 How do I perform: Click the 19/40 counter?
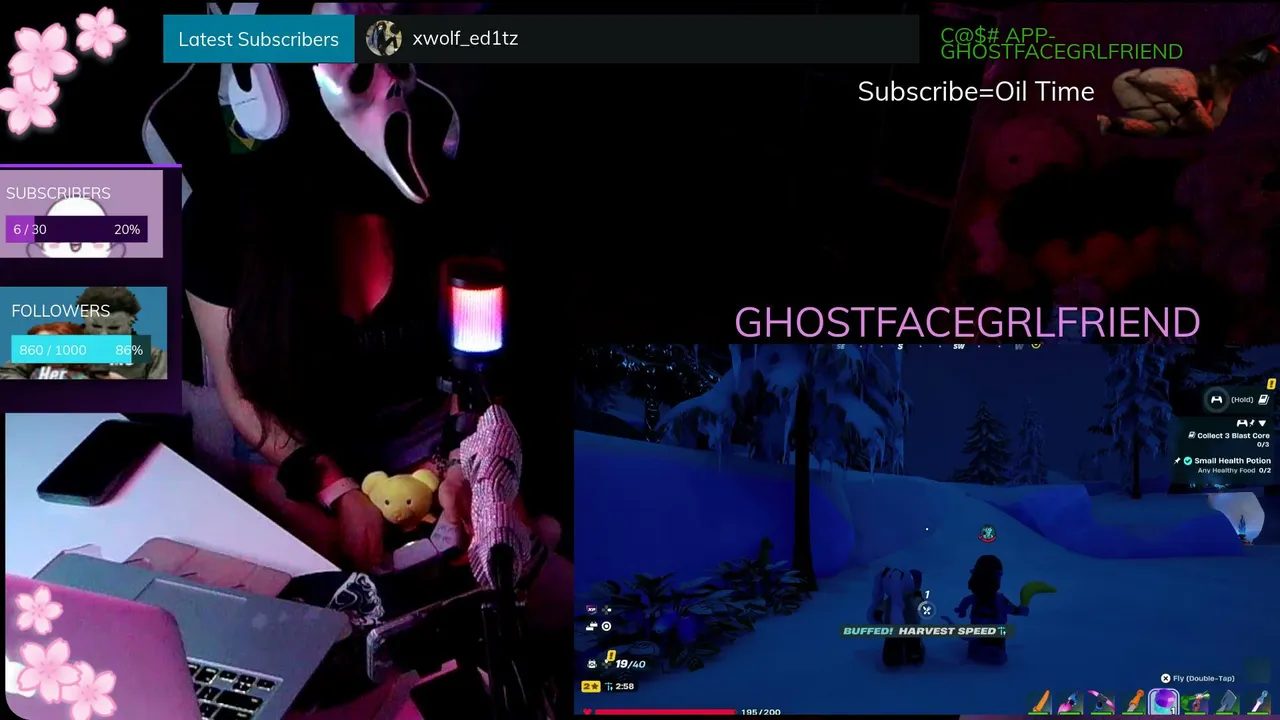click(630, 664)
